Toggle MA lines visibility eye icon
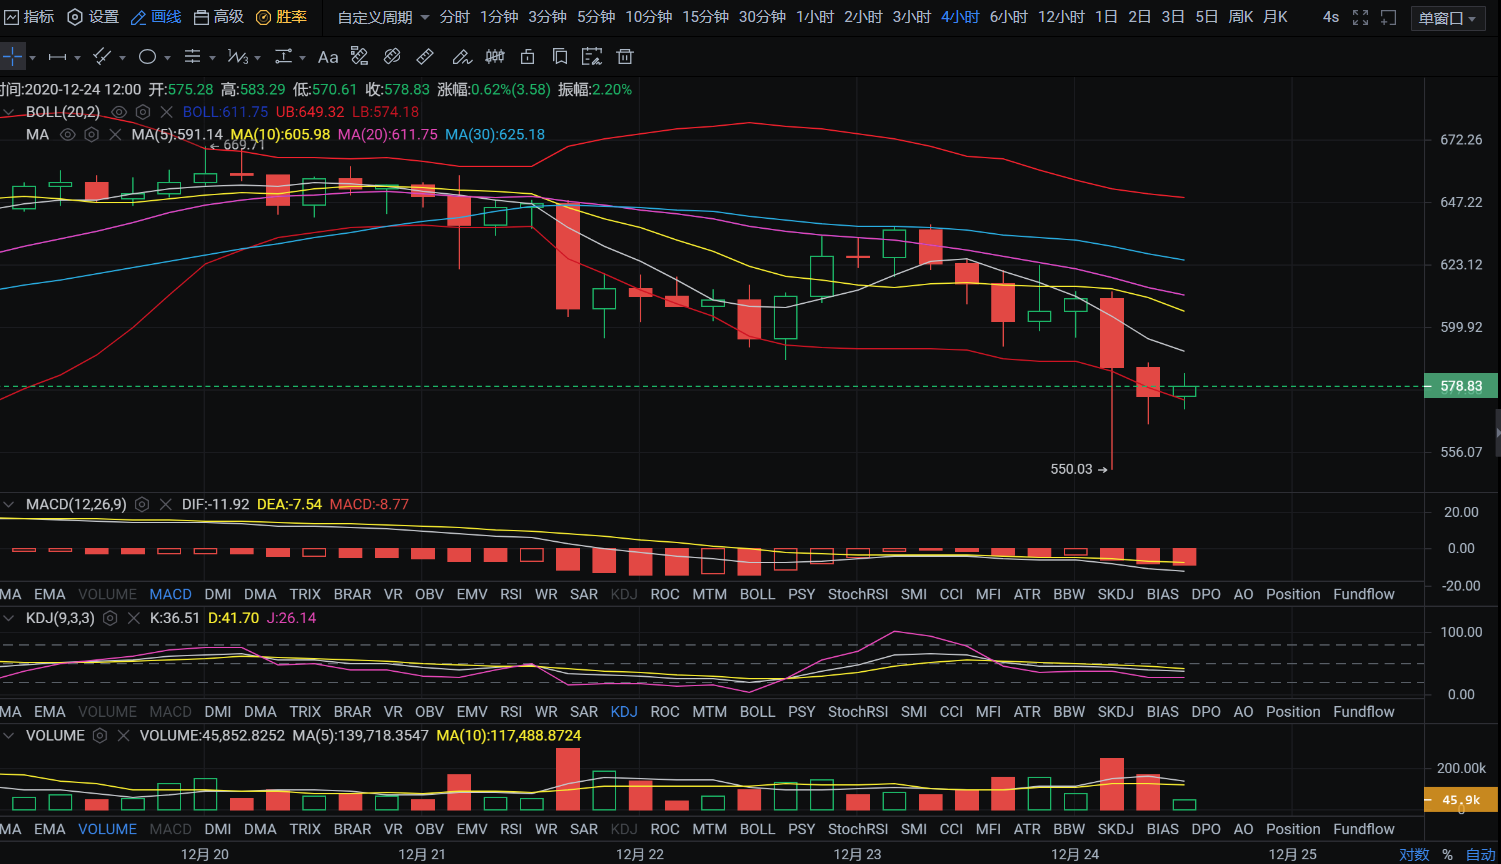 (x=68, y=135)
